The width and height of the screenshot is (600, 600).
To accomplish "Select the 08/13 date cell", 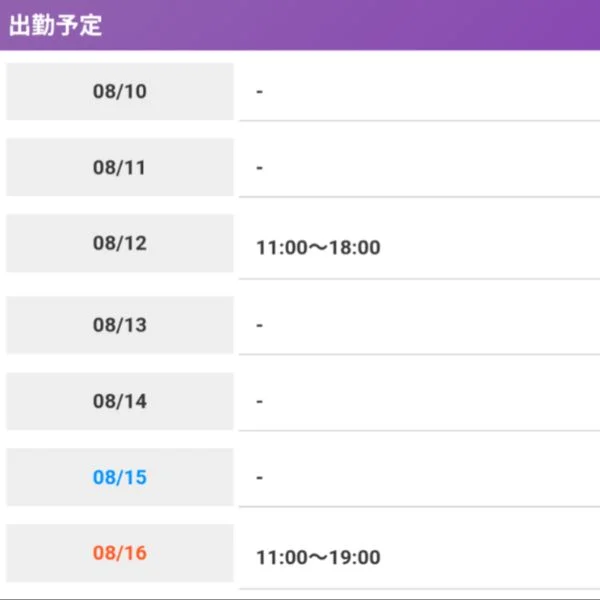I will coord(120,325).
